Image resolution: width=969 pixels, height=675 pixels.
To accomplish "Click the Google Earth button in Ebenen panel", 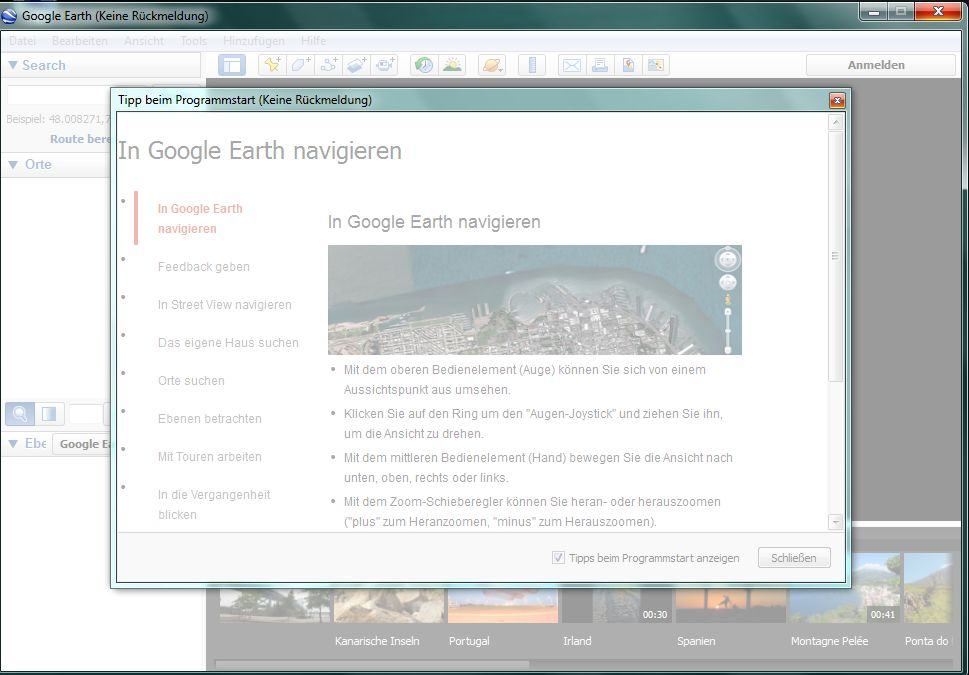I will coord(82,444).
